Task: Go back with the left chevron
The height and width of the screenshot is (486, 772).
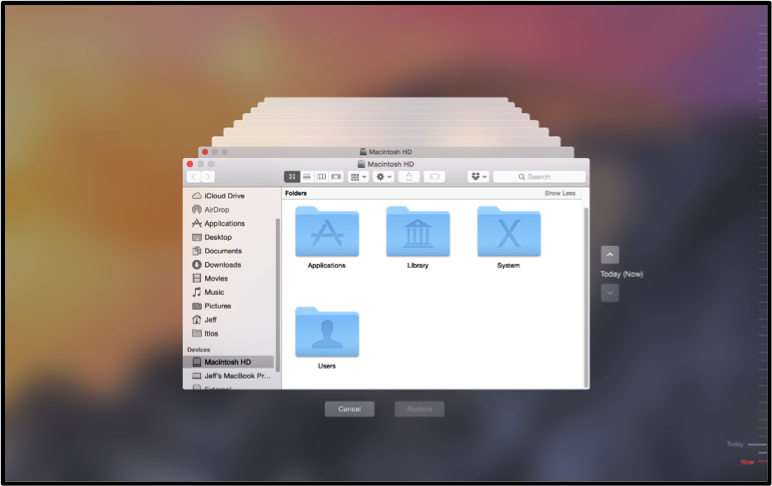Action: pos(194,177)
